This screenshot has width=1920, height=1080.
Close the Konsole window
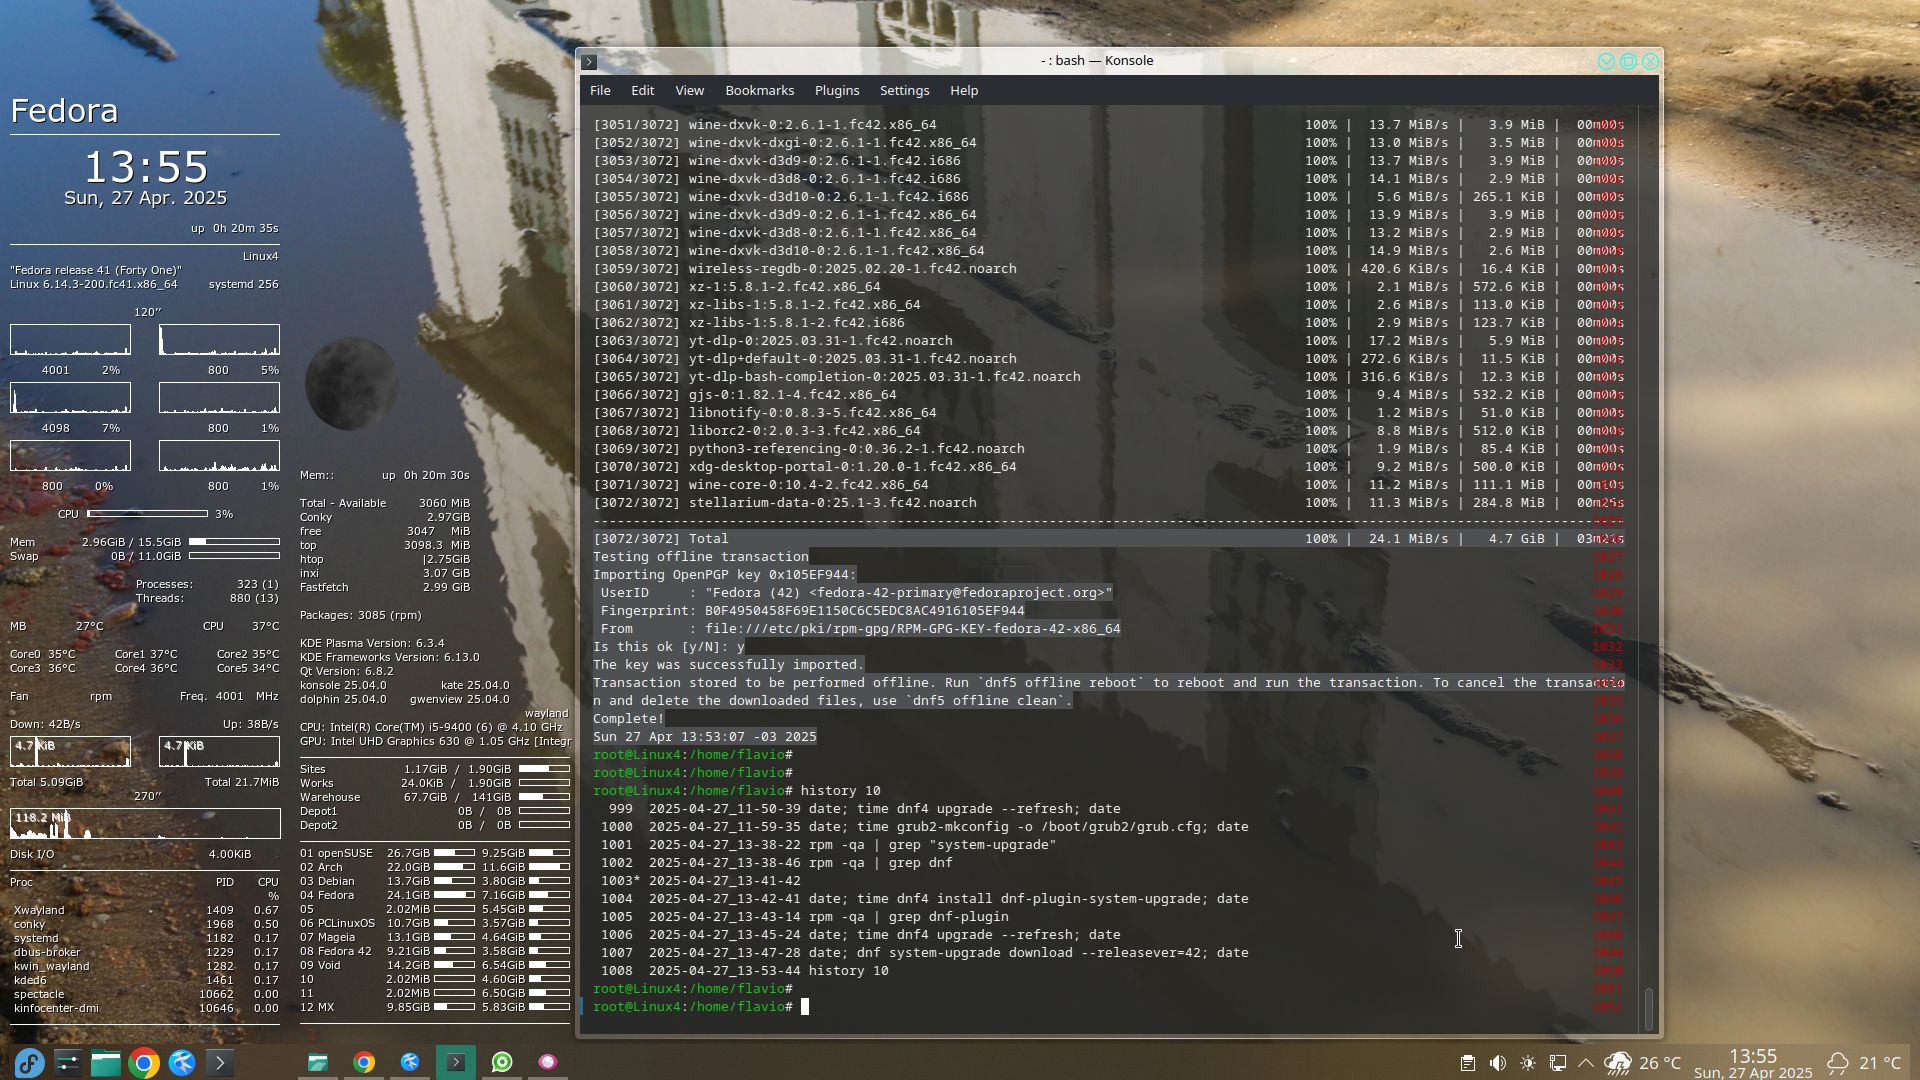1650,62
